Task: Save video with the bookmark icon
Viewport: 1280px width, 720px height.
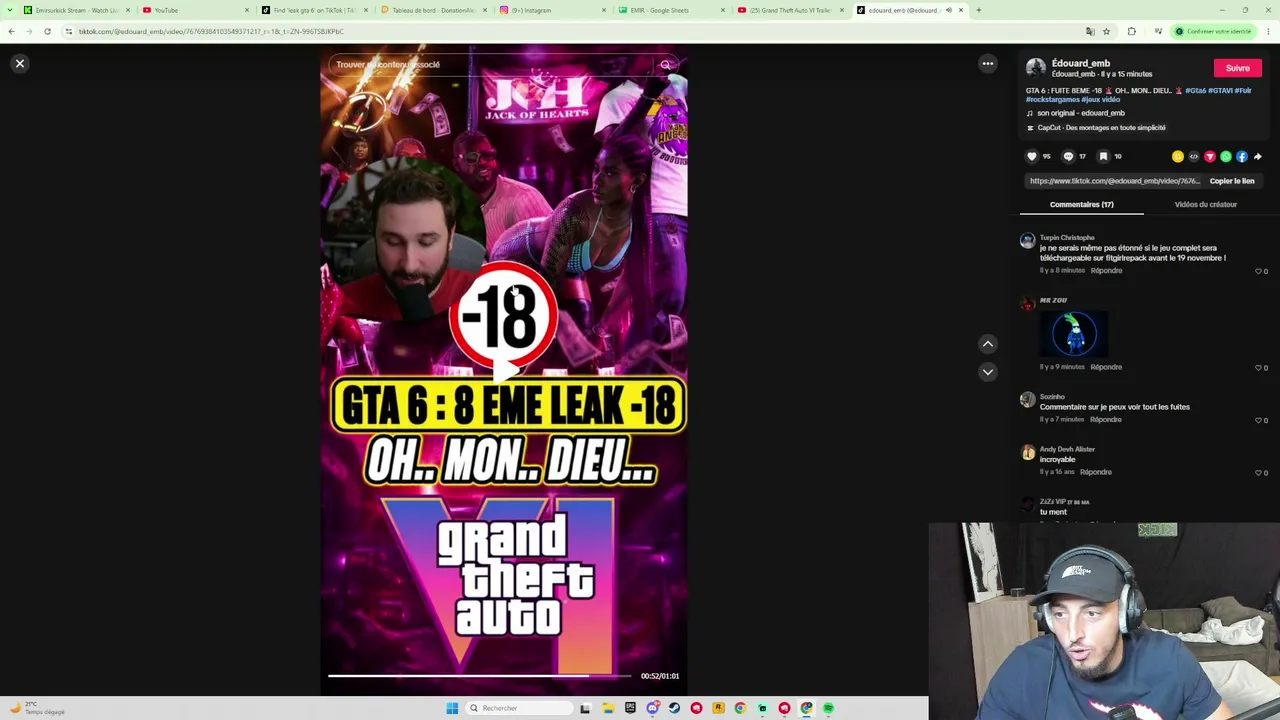Action: (1103, 156)
